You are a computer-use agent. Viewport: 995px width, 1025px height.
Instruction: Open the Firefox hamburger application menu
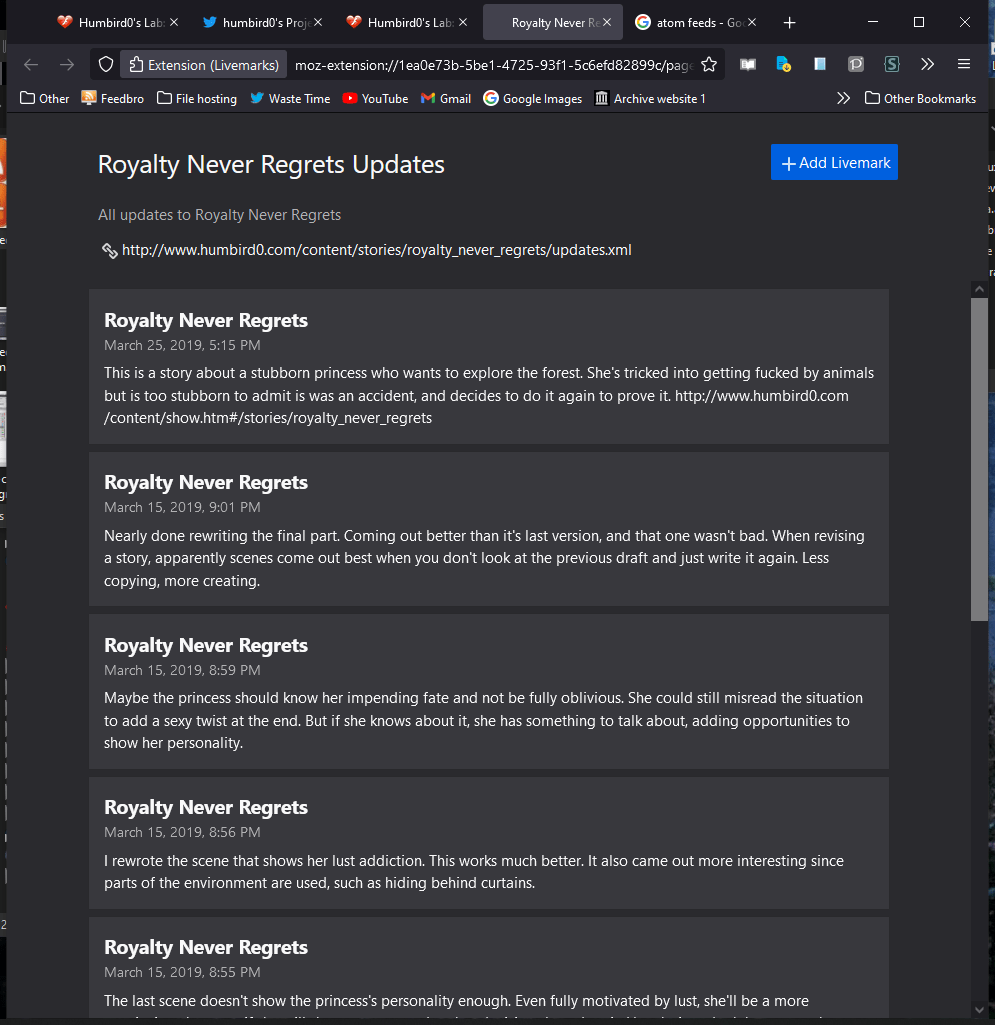[x=964, y=64]
